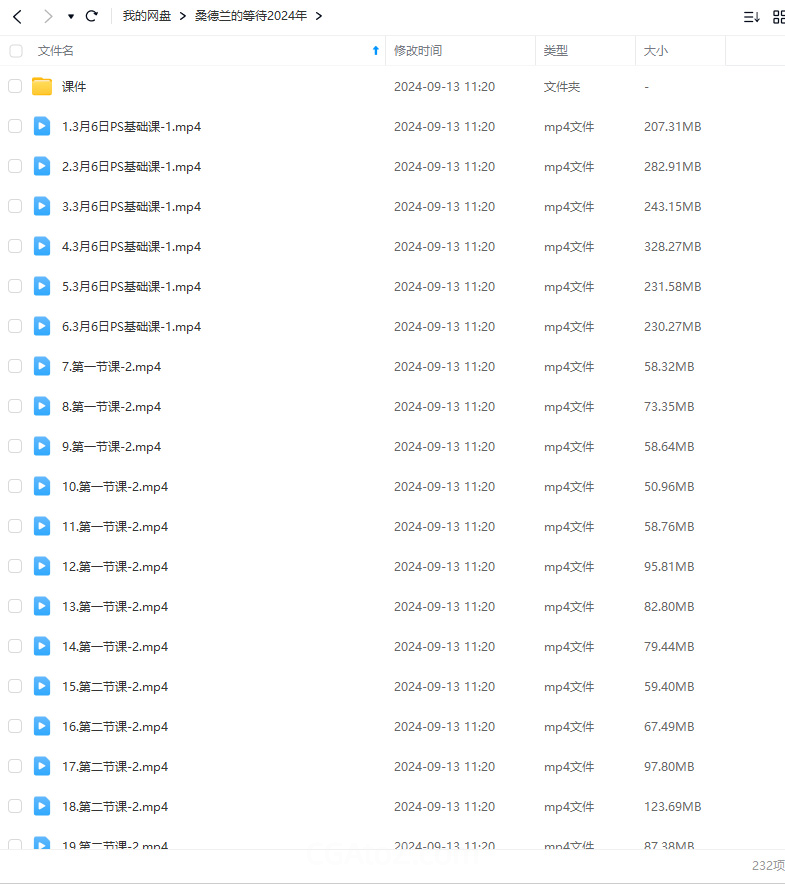785x884 pixels.
Task: Open file 10.第一节课-2.mp4
Action: pyautogui.click(x=115, y=487)
